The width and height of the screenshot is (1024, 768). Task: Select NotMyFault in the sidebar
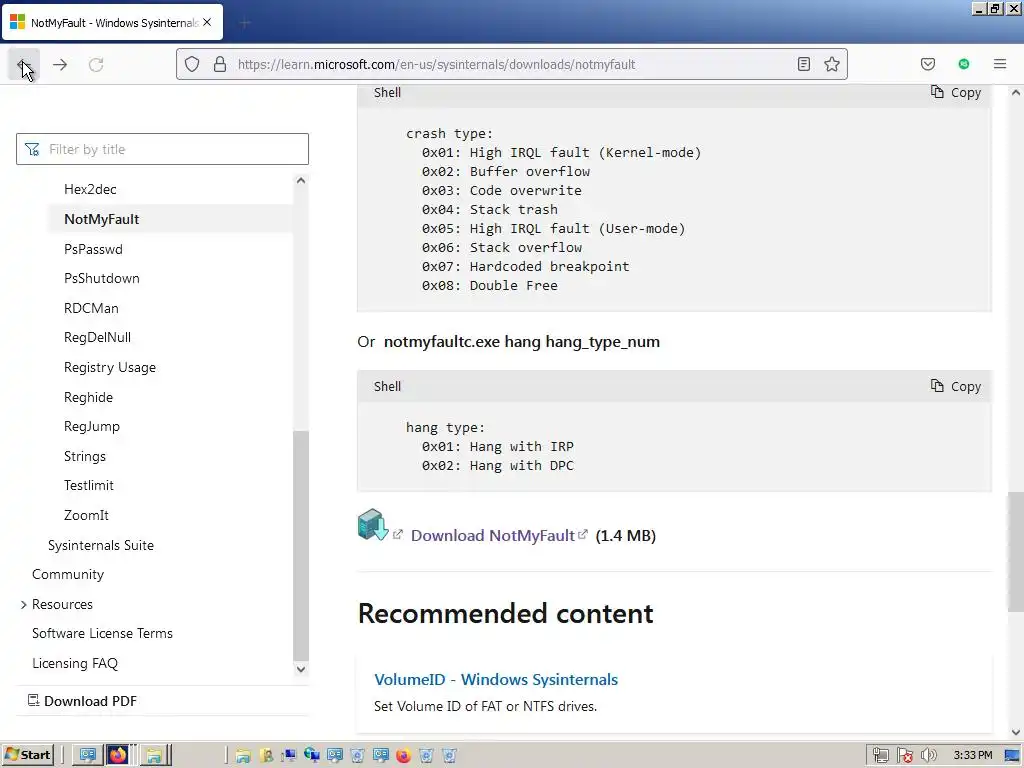tap(101, 219)
